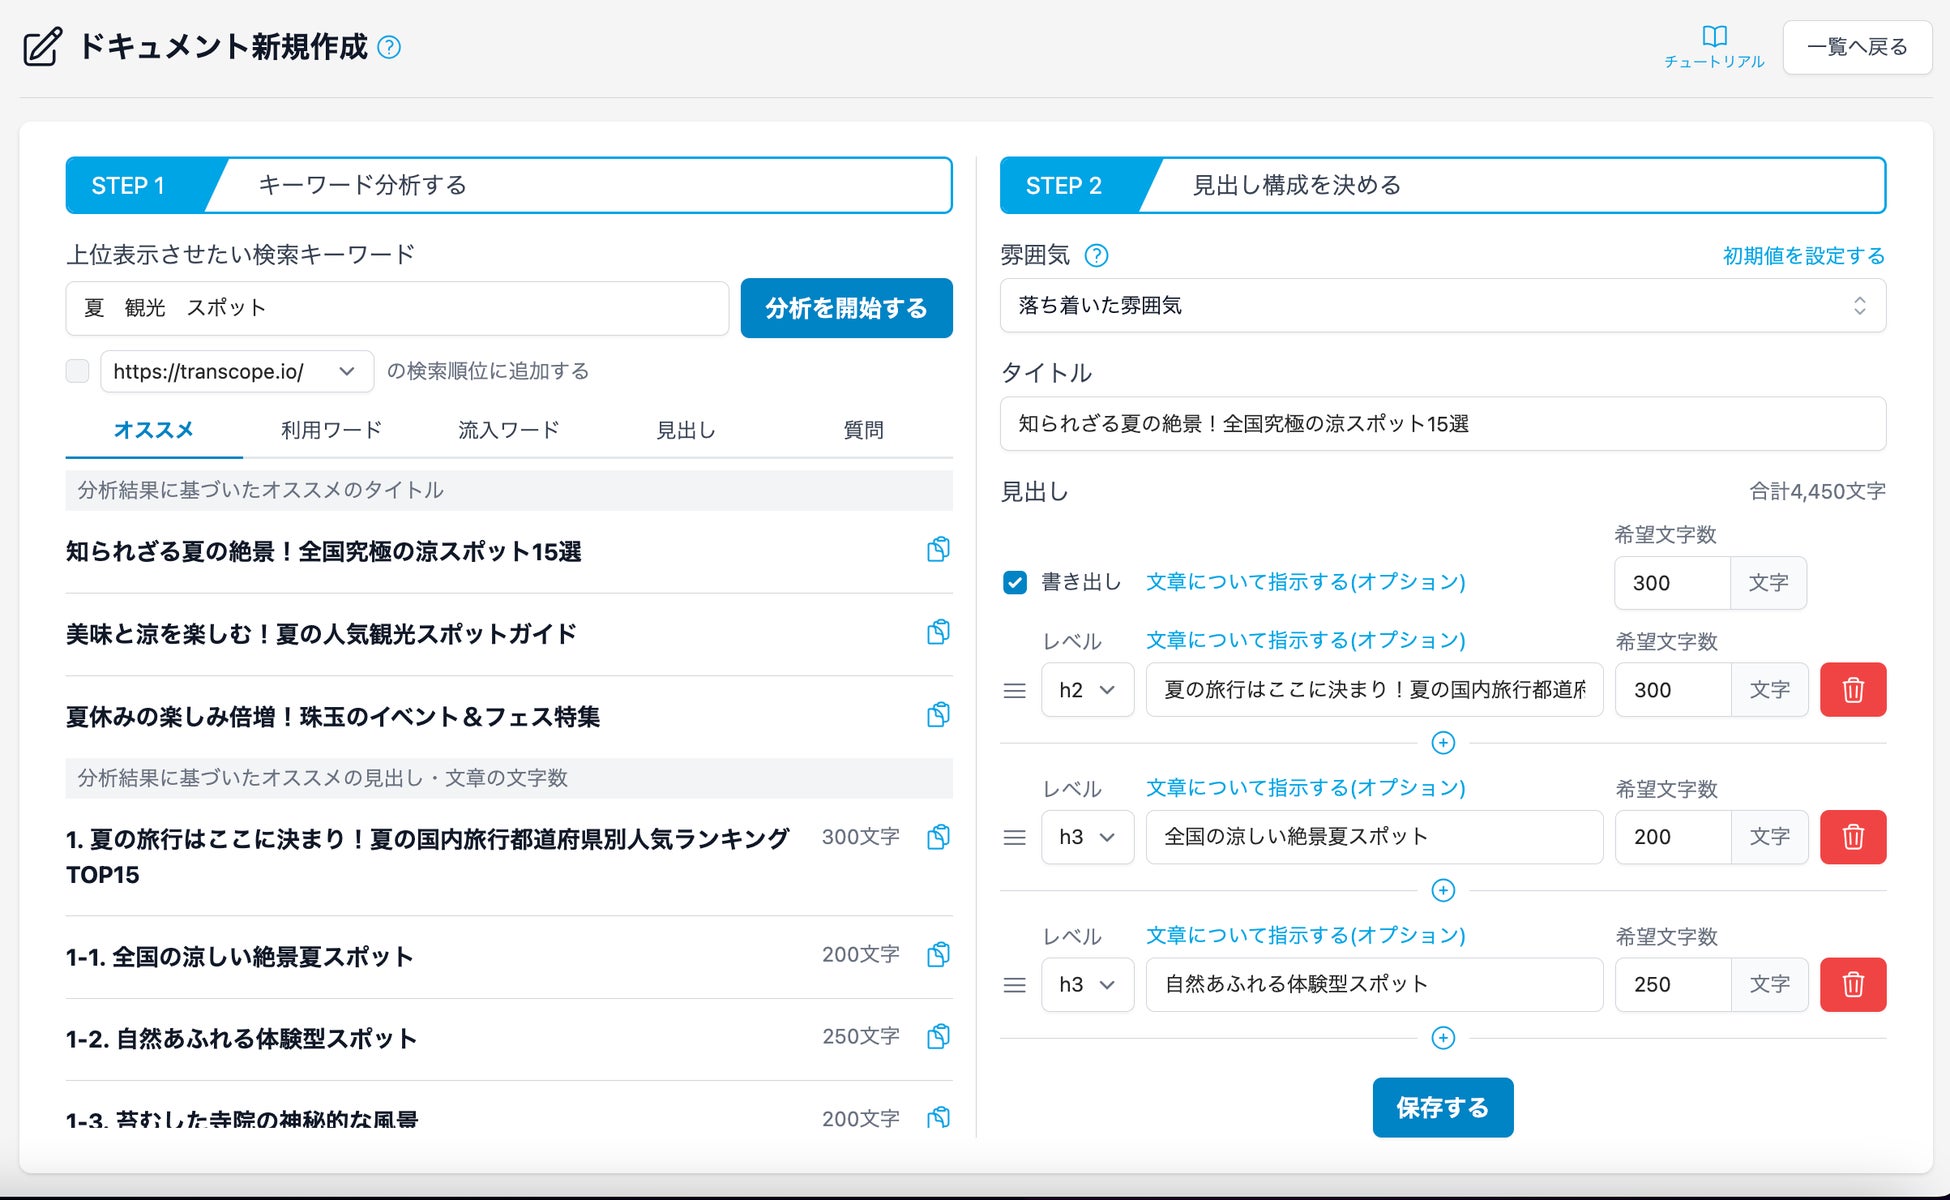The image size is (1950, 1200).
Task: Click the 初期値を設定する link
Action: (1803, 256)
